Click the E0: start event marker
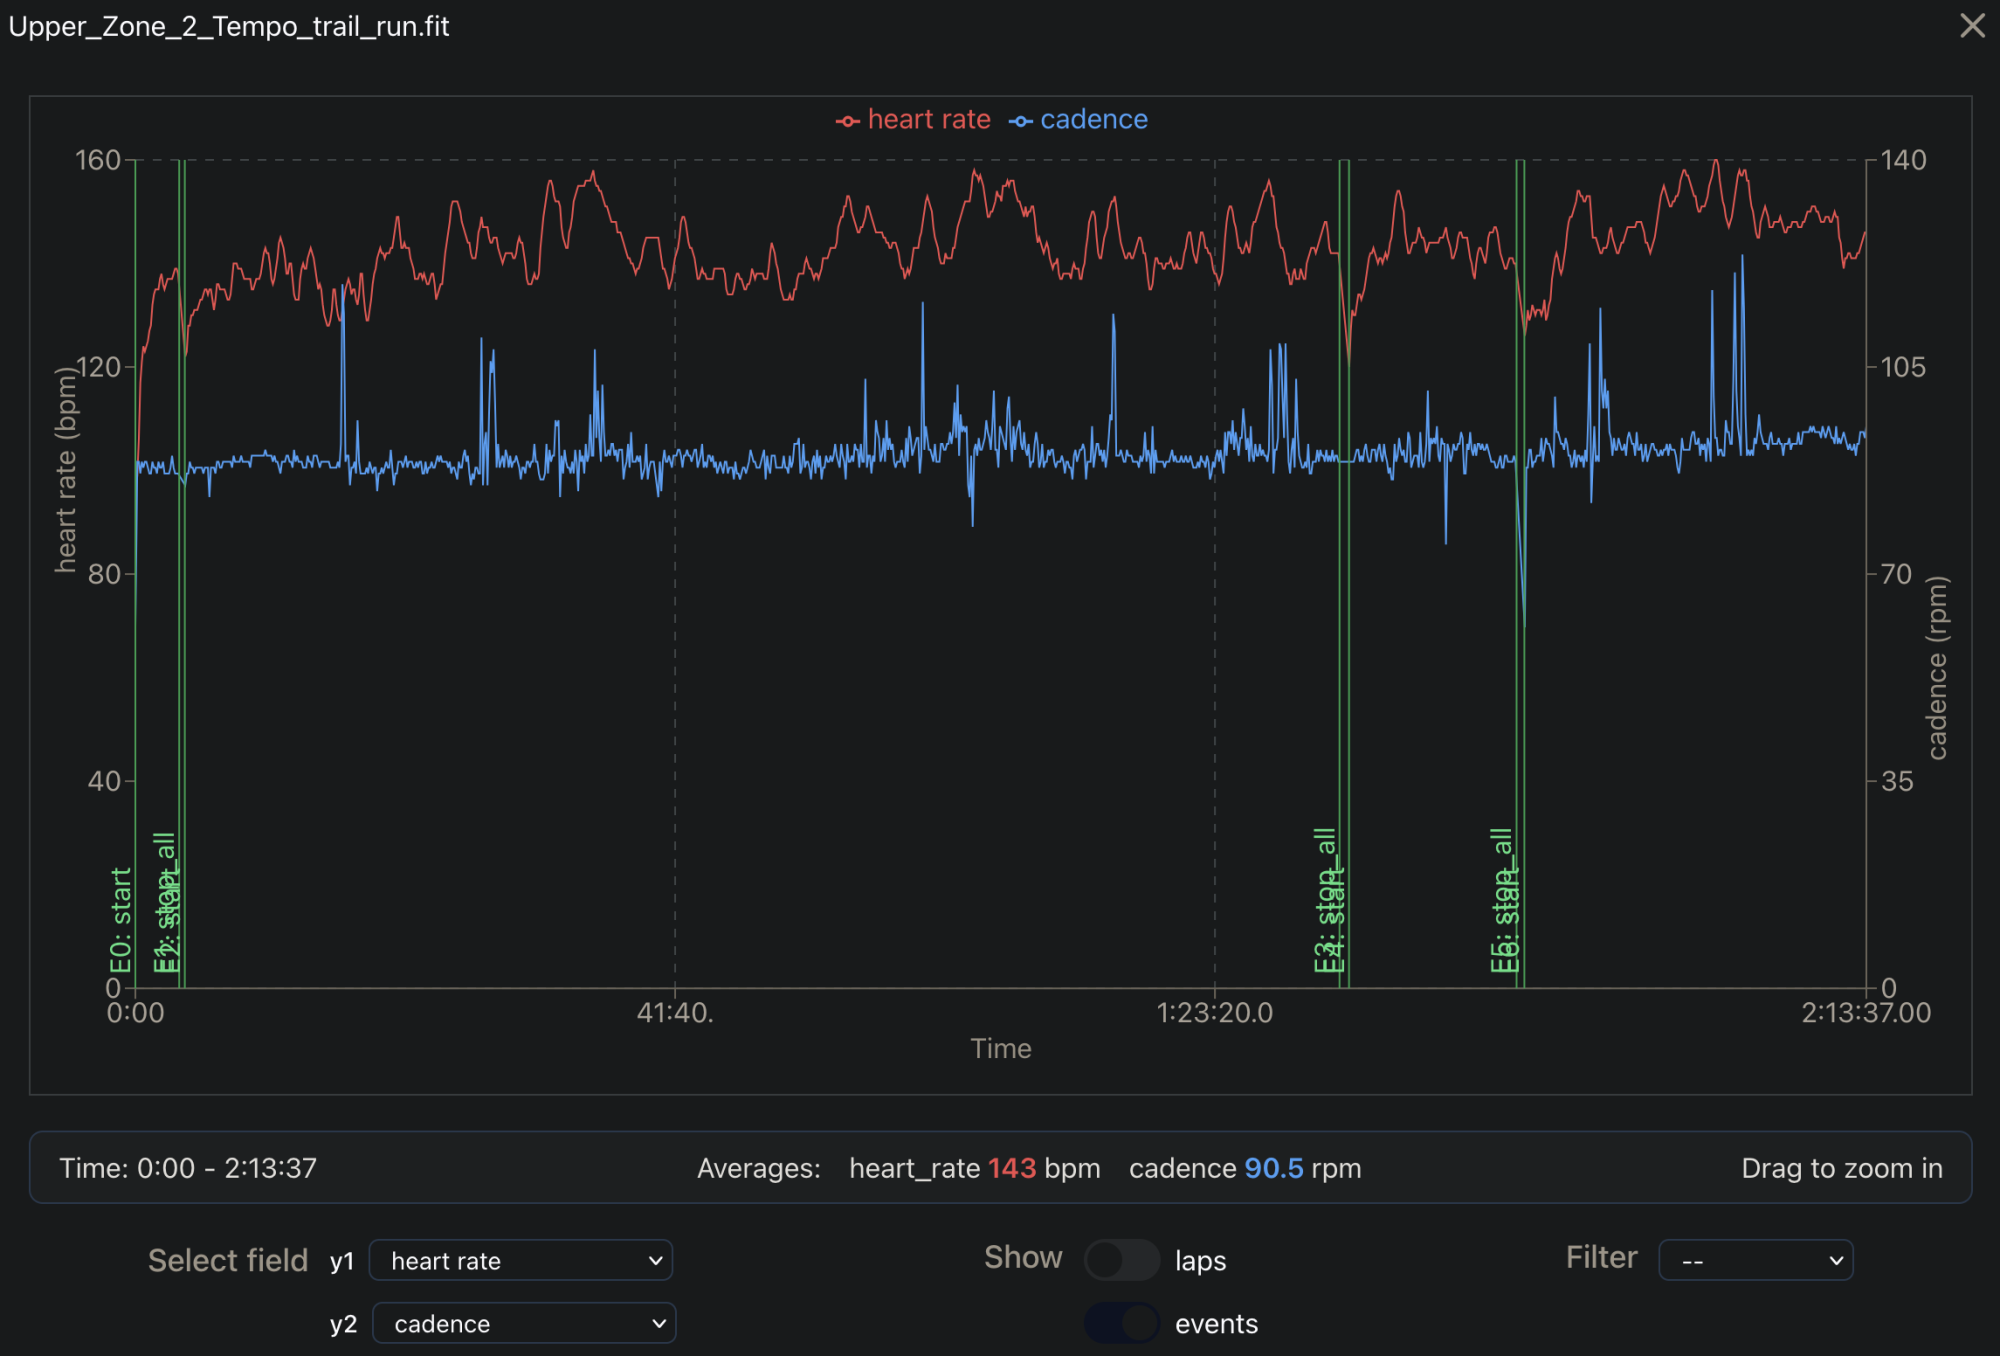Screen dimensions: 2000x1356 click(121, 920)
